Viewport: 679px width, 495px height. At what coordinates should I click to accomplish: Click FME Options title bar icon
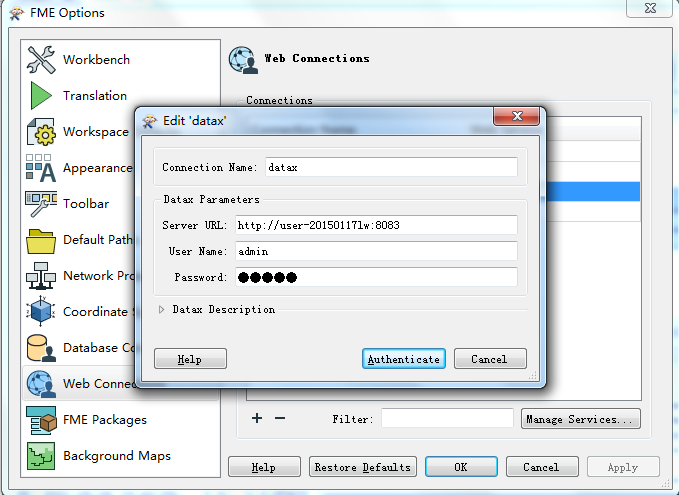pyautogui.click(x=17, y=13)
